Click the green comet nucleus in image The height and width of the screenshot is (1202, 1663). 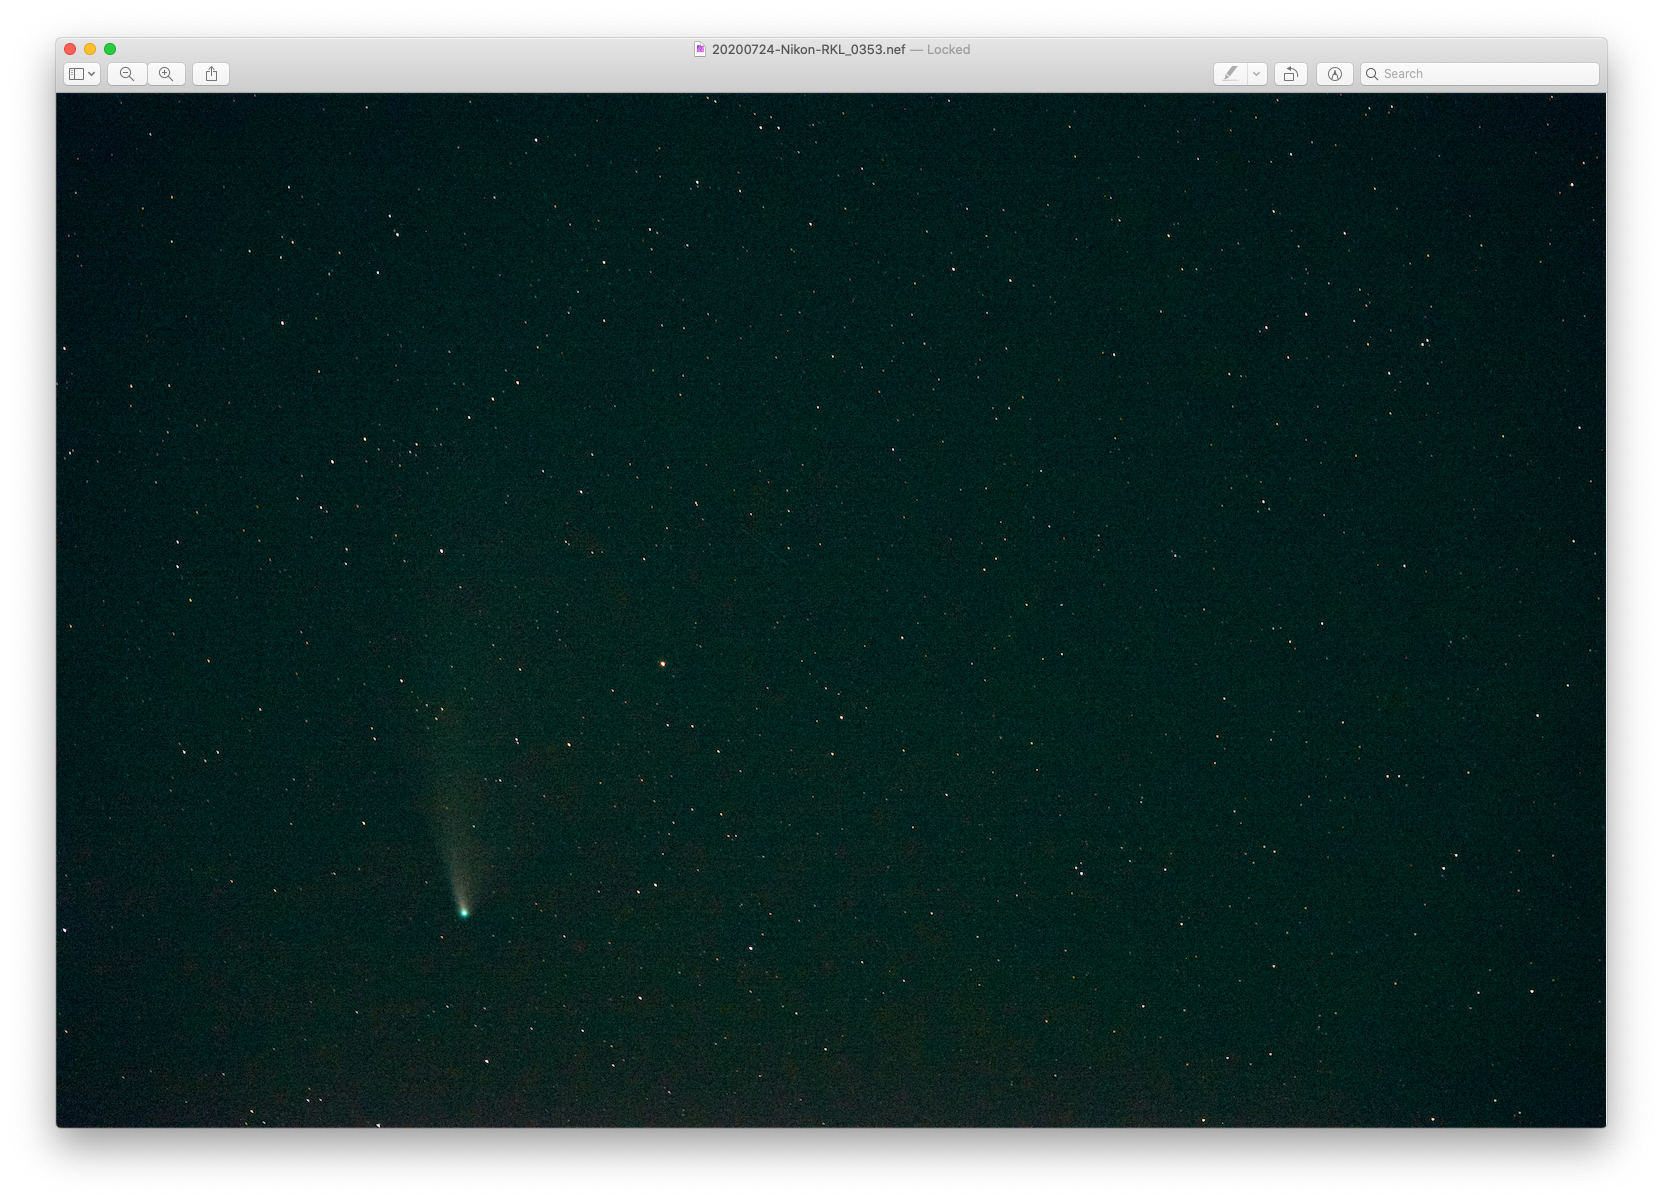(x=464, y=912)
